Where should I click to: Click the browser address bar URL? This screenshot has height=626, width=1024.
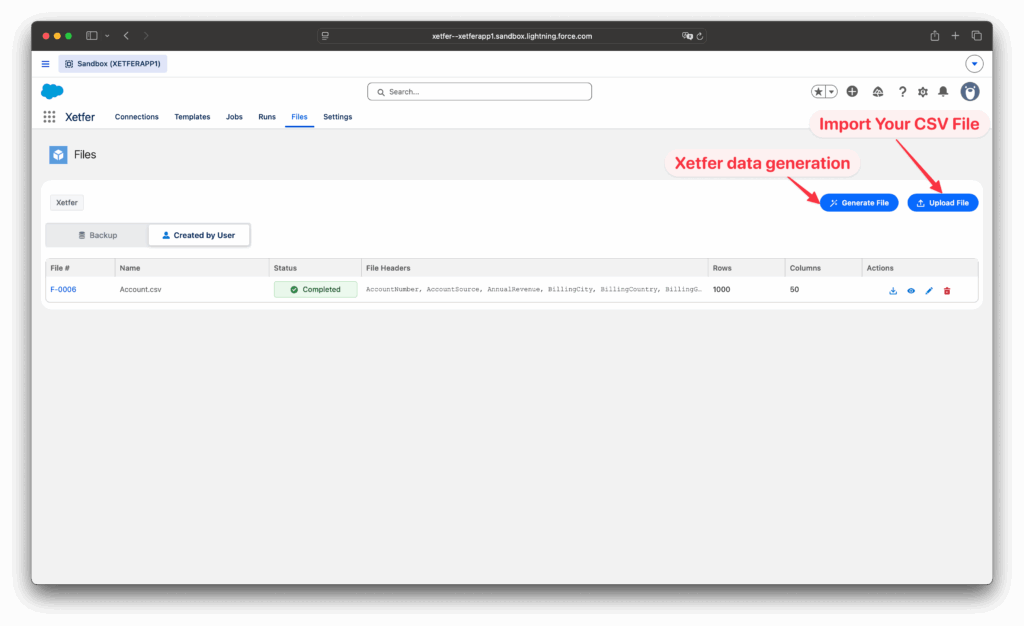[x=512, y=36]
